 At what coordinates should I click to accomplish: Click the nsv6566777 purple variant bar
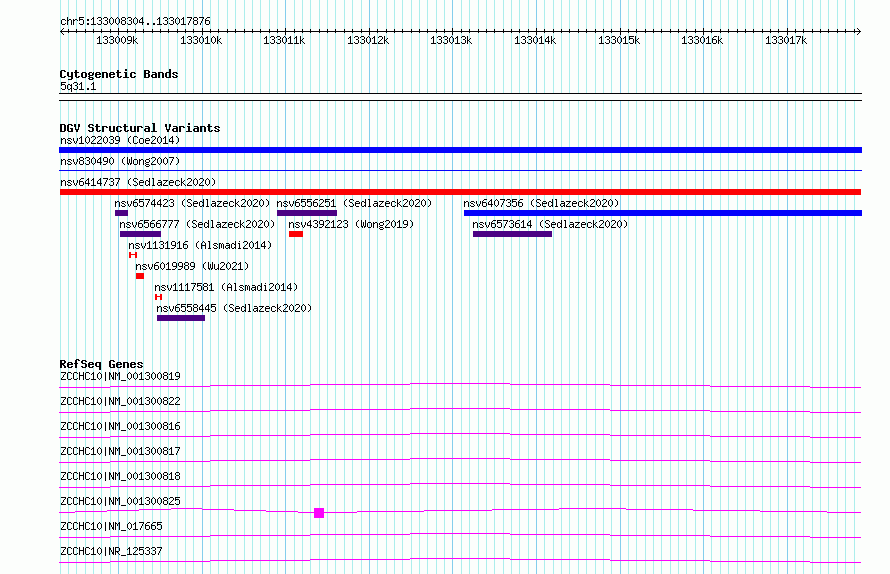140,234
